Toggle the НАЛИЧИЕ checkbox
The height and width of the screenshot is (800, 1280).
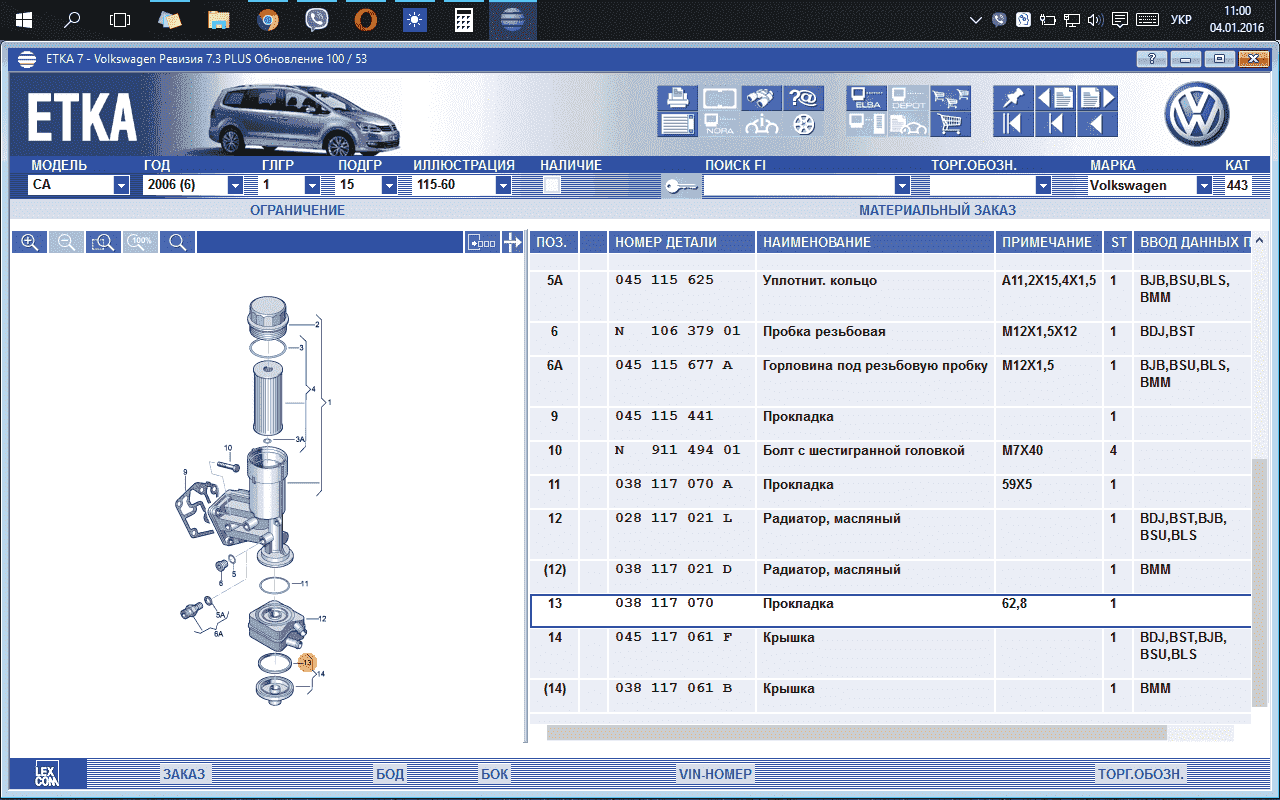(551, 185)
